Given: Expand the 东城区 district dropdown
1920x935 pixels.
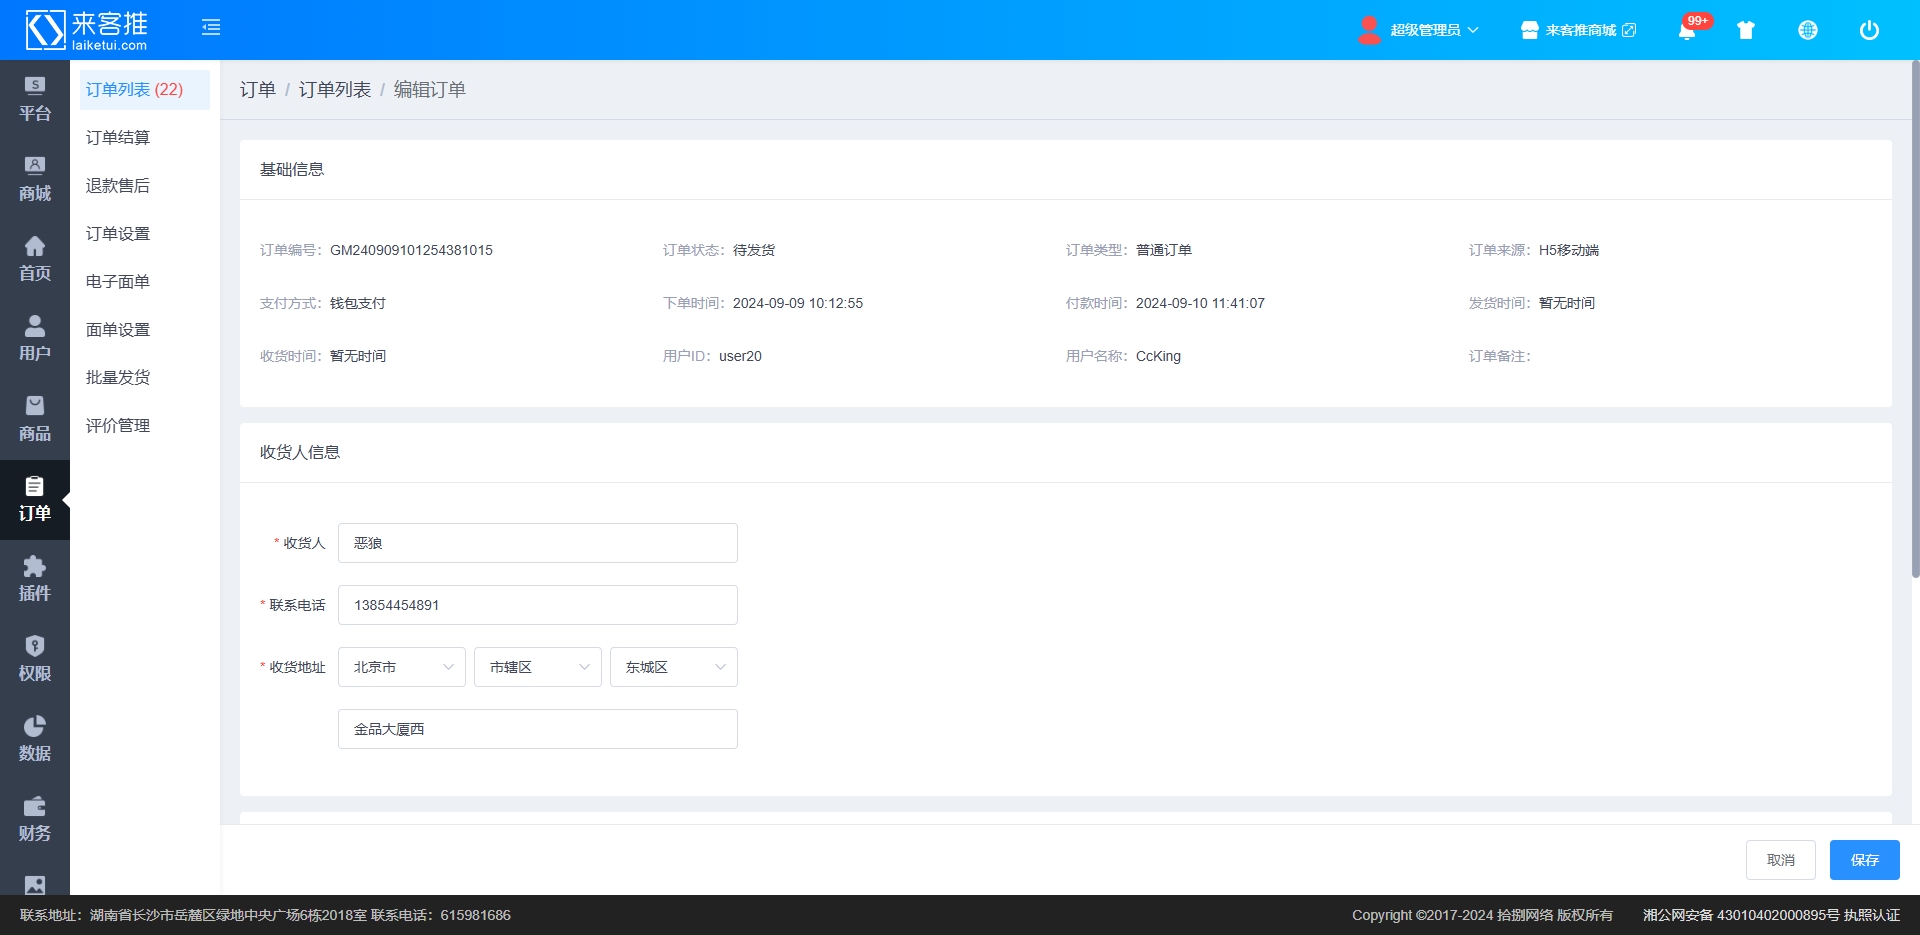Looking at the screenshot, I should click(674, 667).
